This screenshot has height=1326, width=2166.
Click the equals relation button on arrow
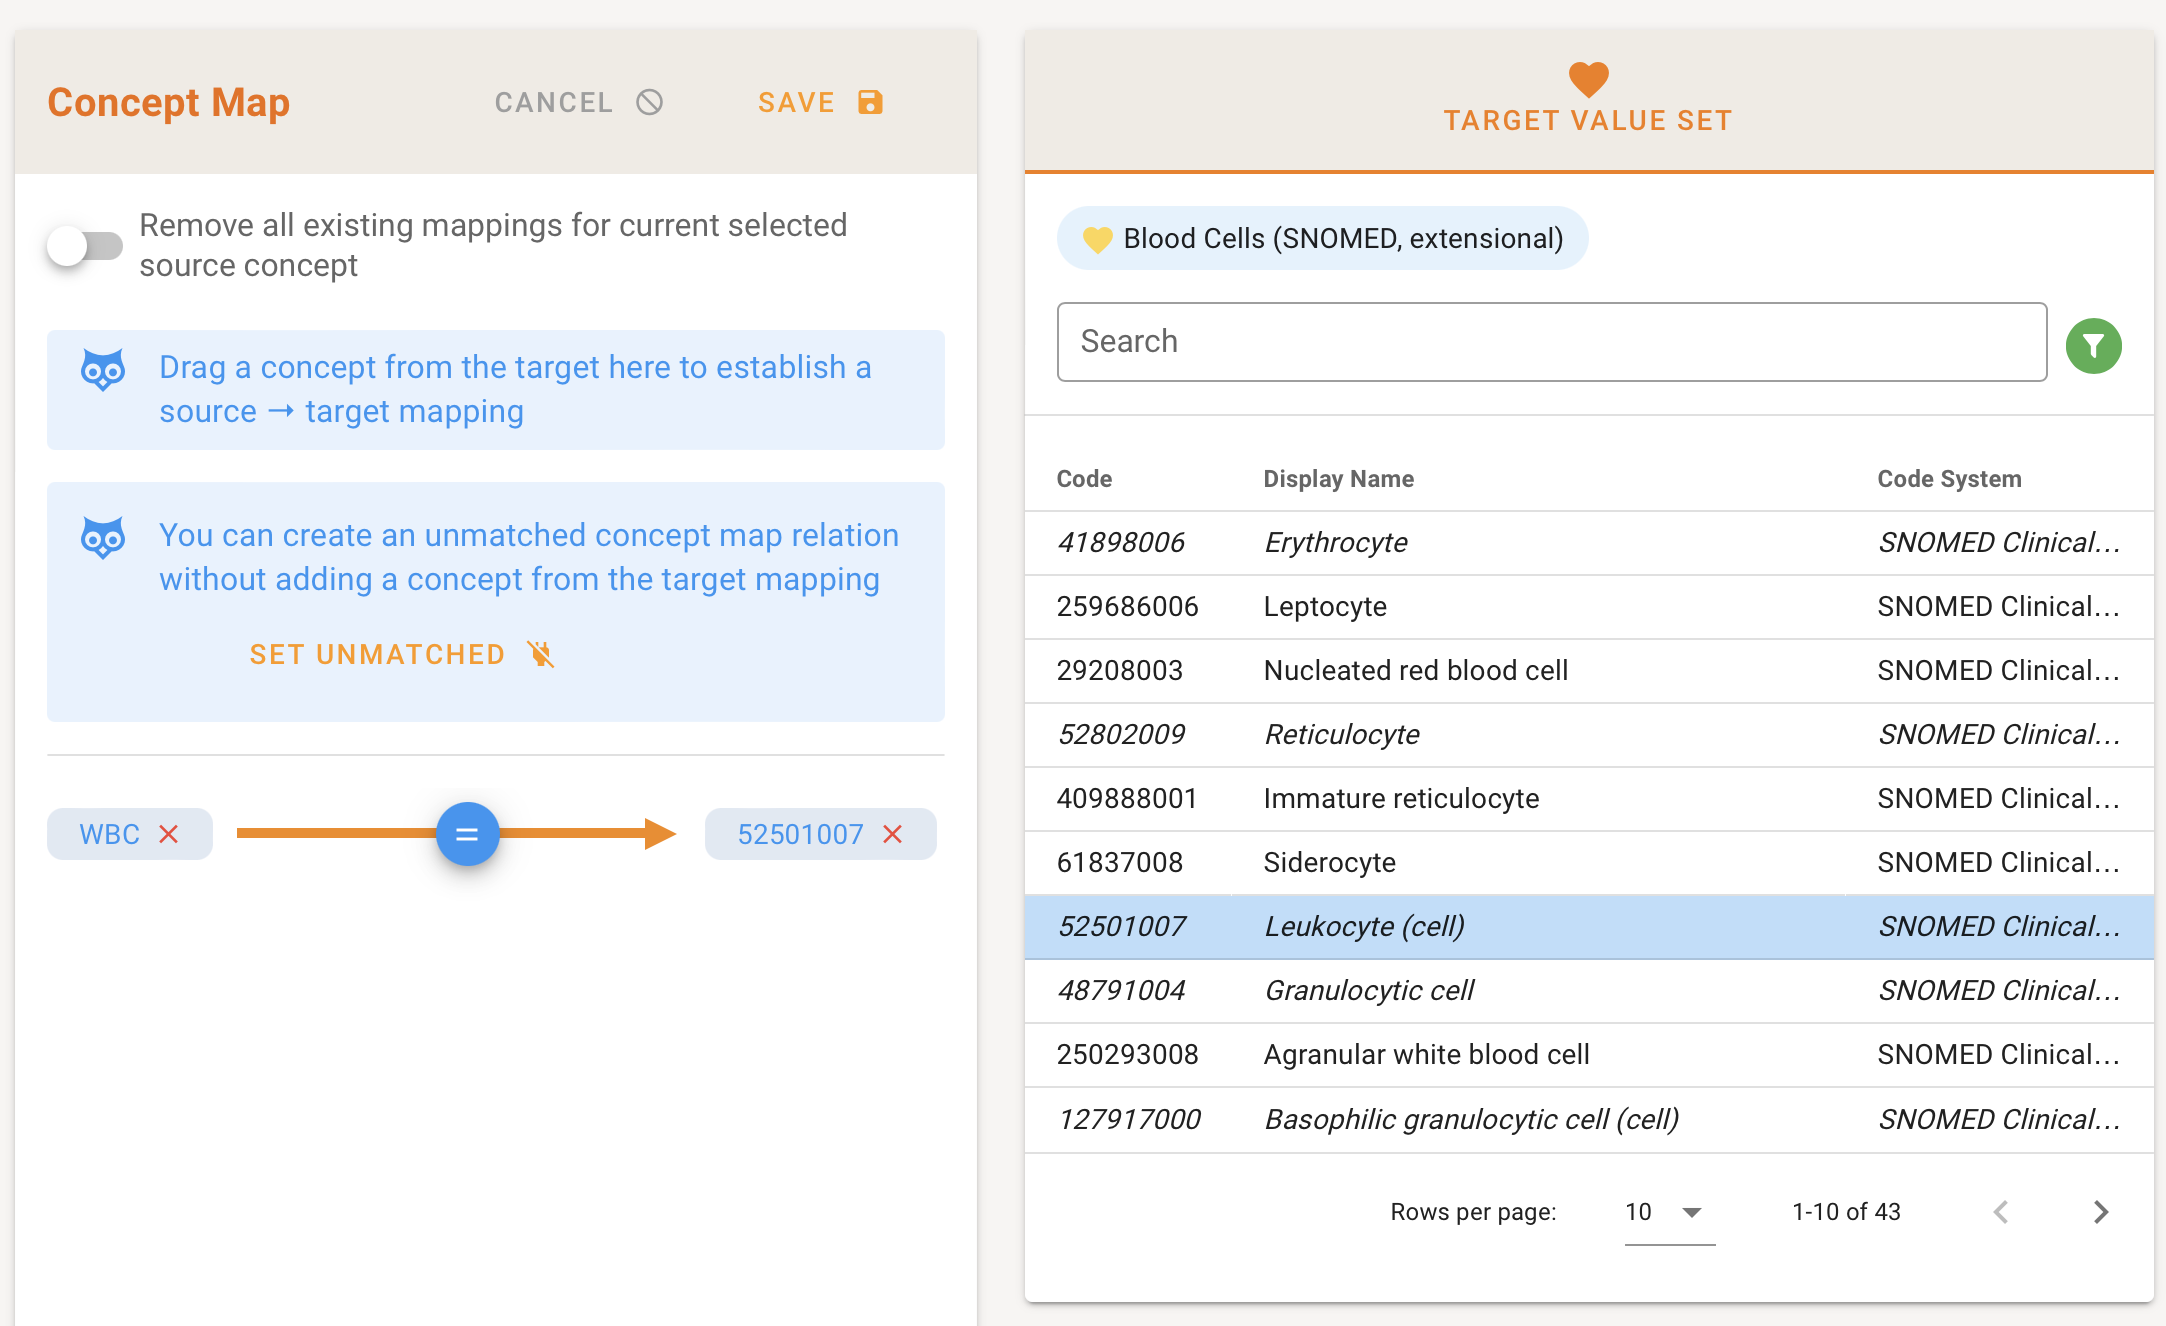tap(467, 834)
